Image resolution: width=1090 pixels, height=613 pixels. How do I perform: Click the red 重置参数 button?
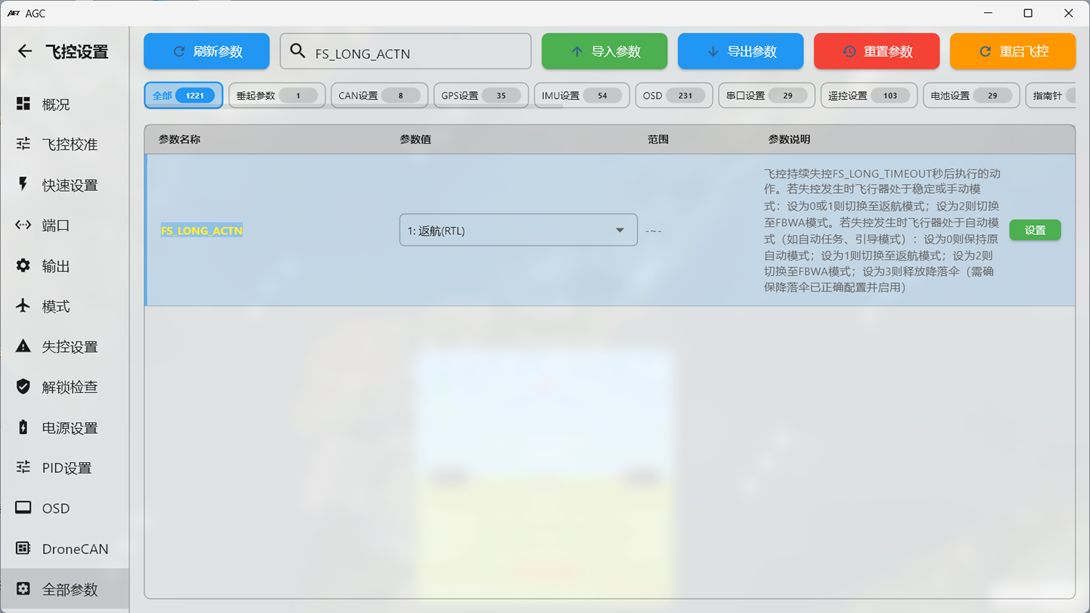coord(876,52)
